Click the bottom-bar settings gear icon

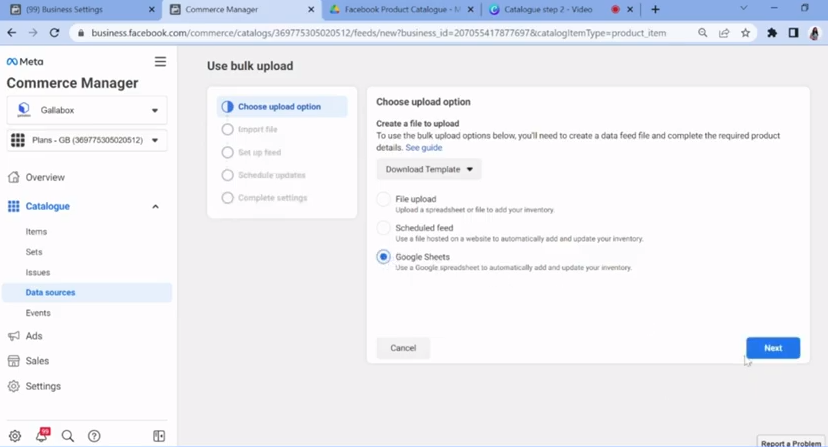(x=15, y=436)
